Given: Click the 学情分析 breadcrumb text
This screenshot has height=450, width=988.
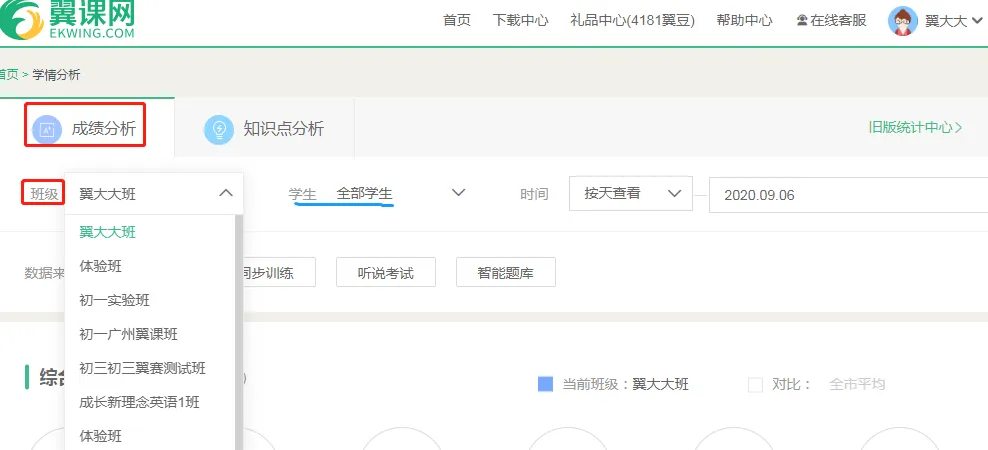Looking at the screenshot, I should point(57,75).
